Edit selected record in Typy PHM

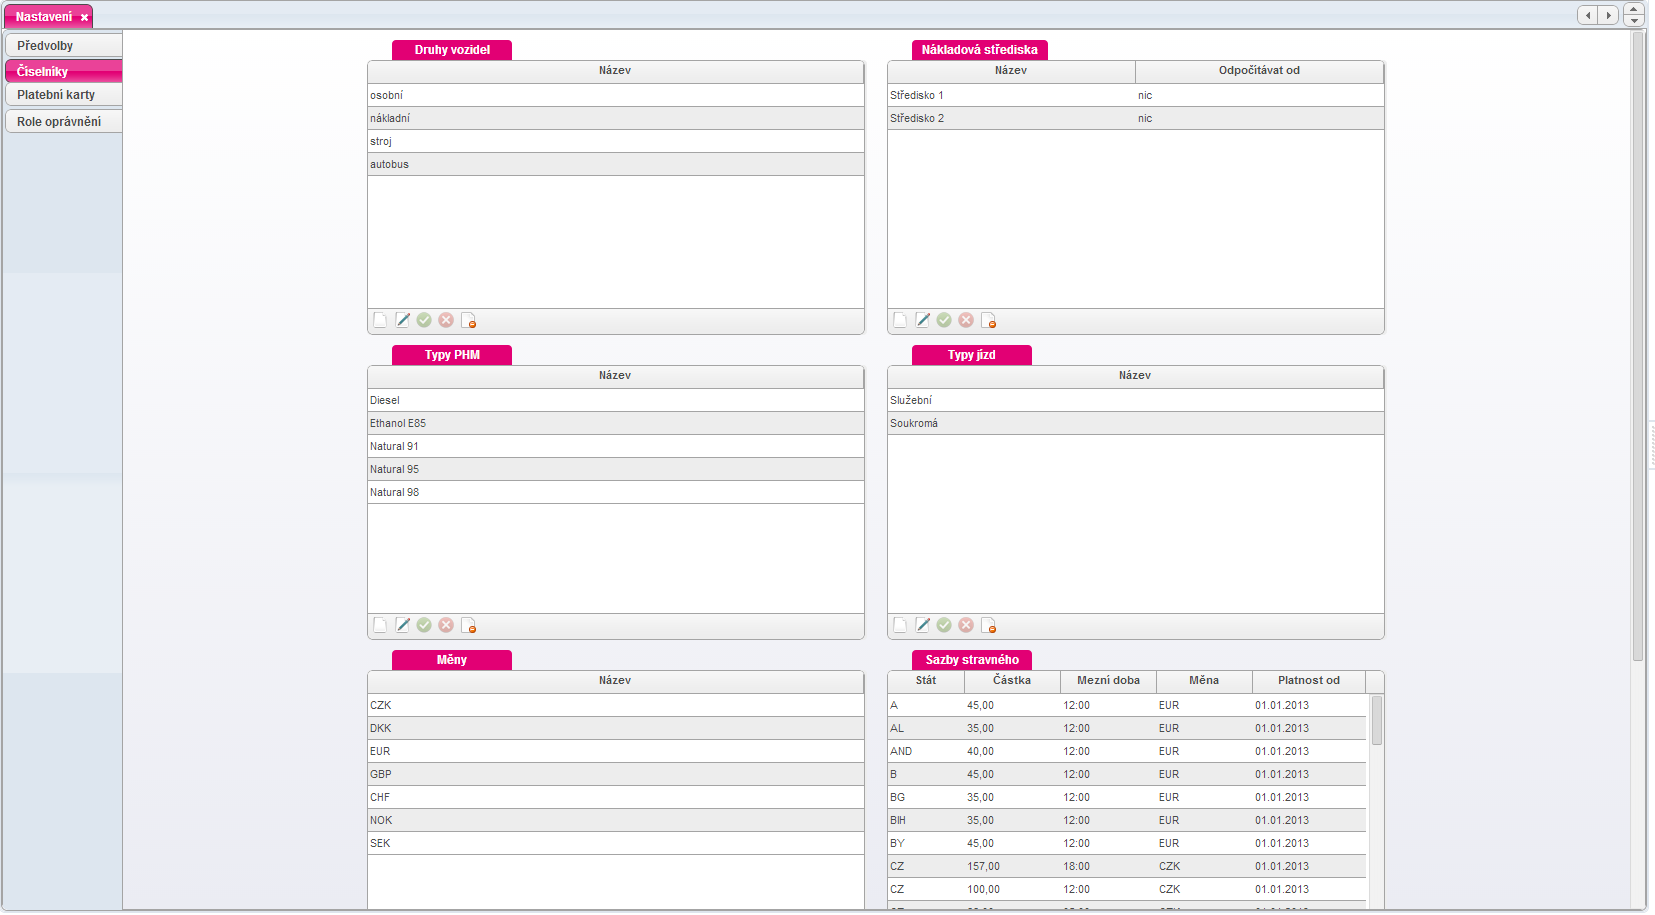[402, 625]
